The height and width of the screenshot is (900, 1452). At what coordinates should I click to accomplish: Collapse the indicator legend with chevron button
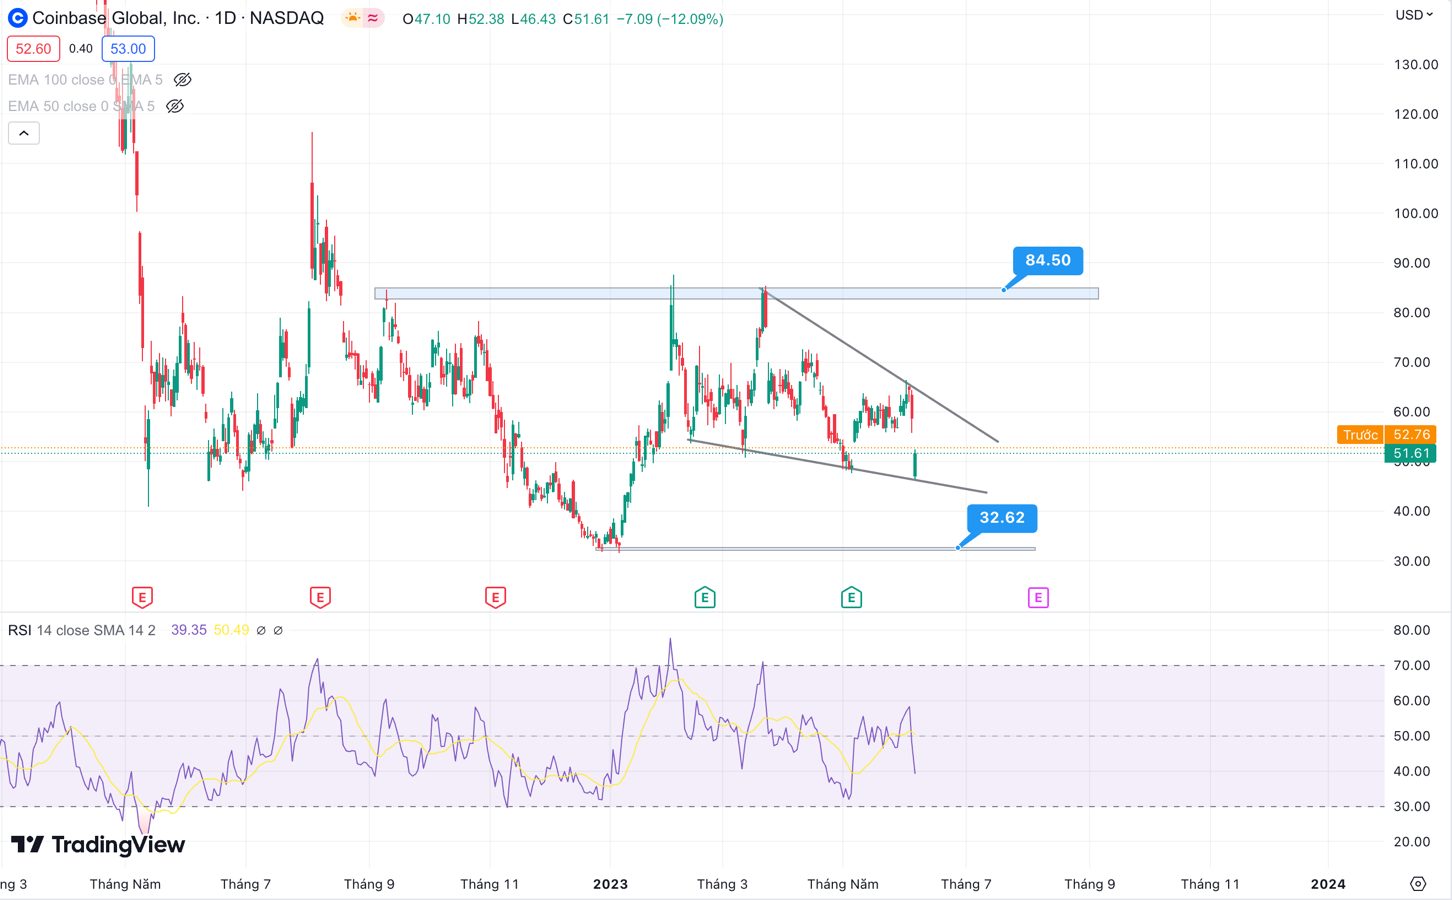[24, 133]
